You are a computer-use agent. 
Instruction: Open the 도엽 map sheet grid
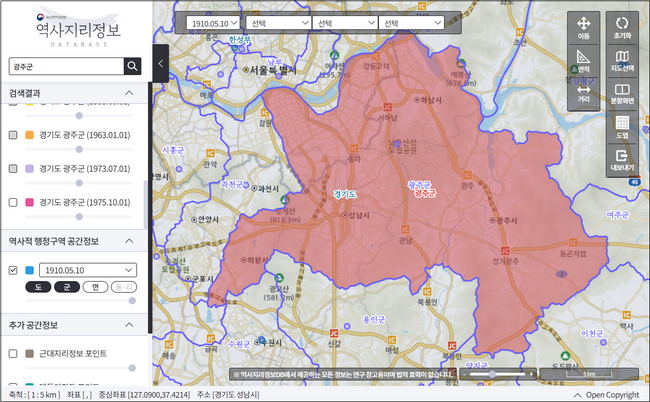pos(622,127)
